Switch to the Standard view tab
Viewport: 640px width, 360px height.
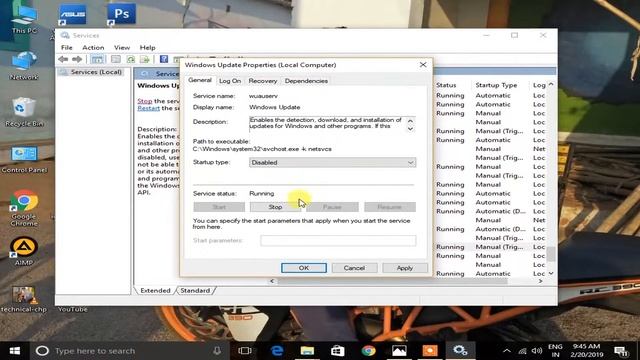tap(195, 290)
